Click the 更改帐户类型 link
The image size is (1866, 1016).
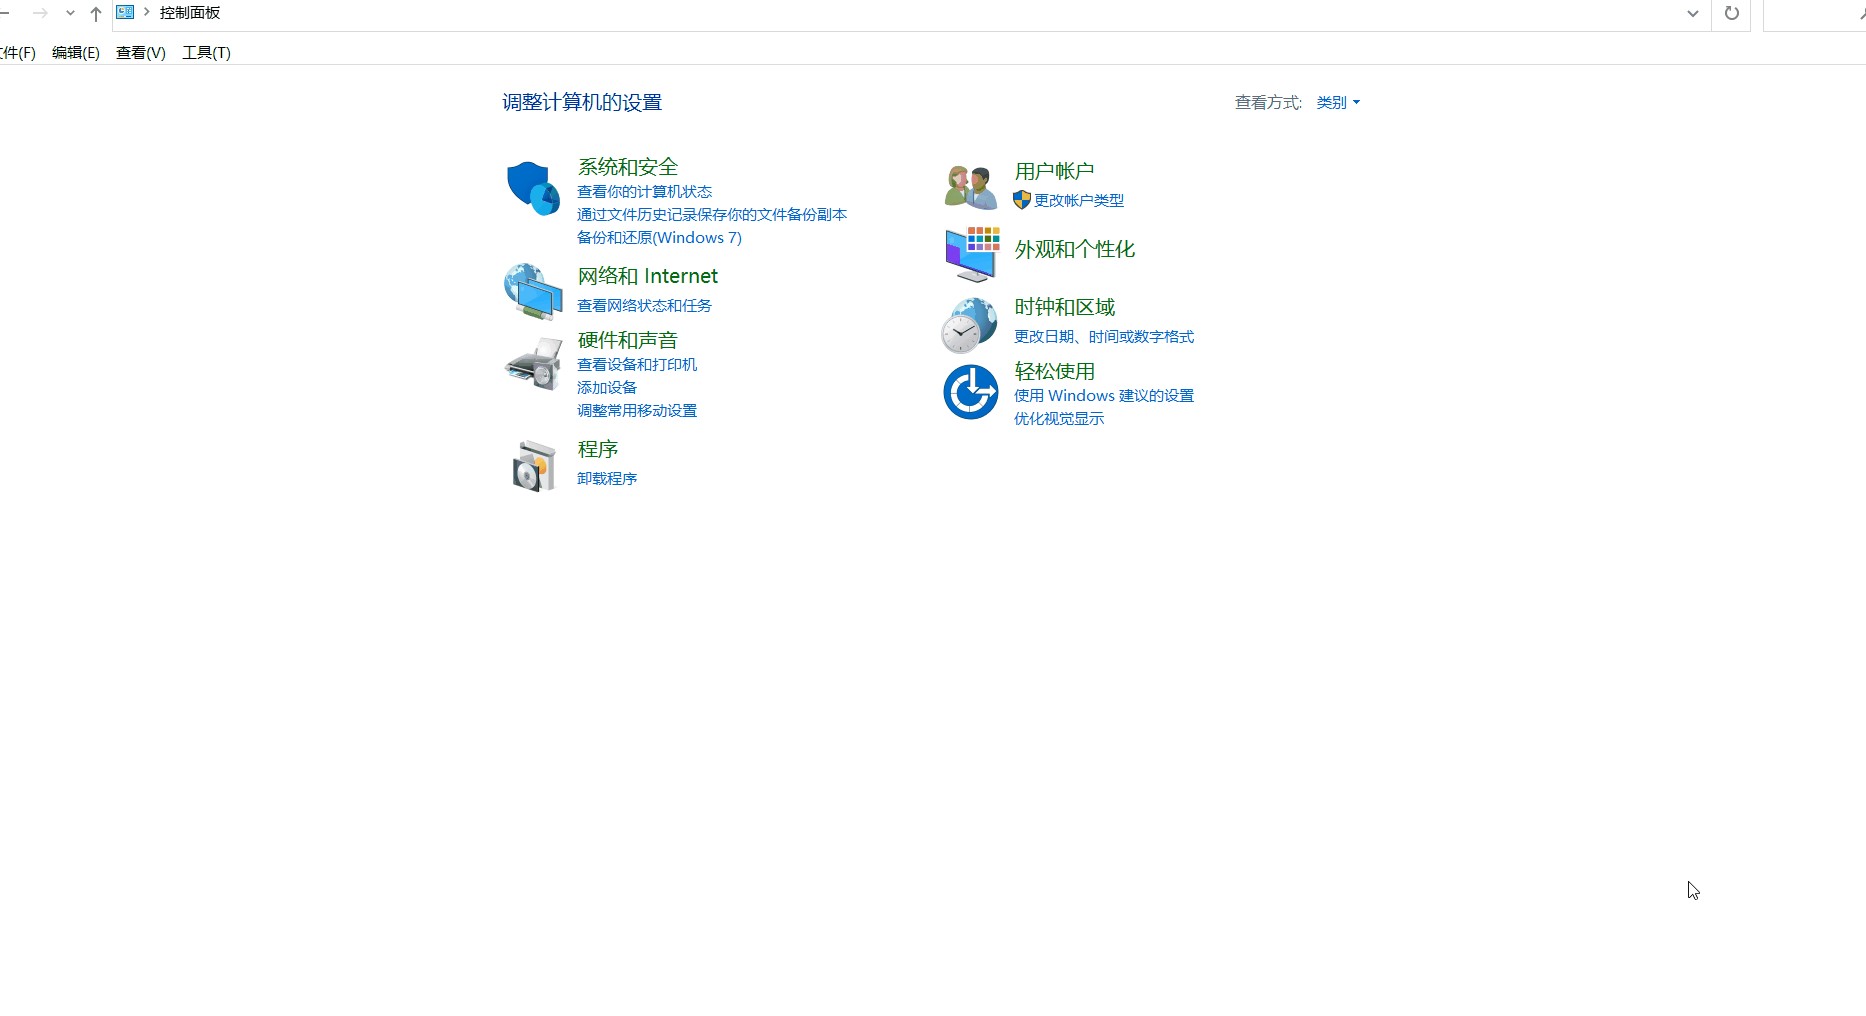[1080, 200]
